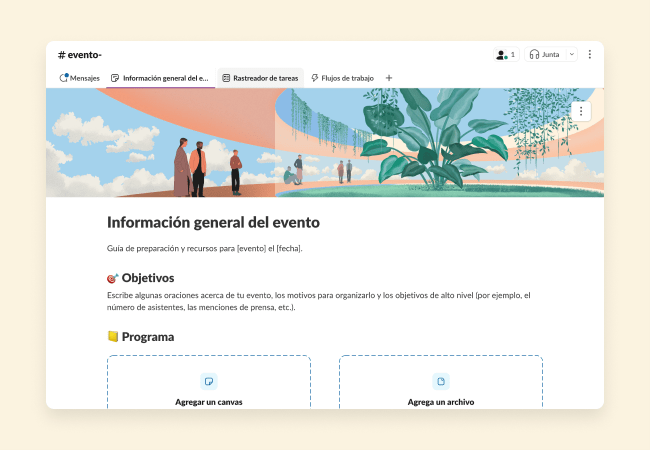Switch to the Mensajes tab
This screenshot has height=450, width=650.
pyautogui.click(x=80, y=78)
